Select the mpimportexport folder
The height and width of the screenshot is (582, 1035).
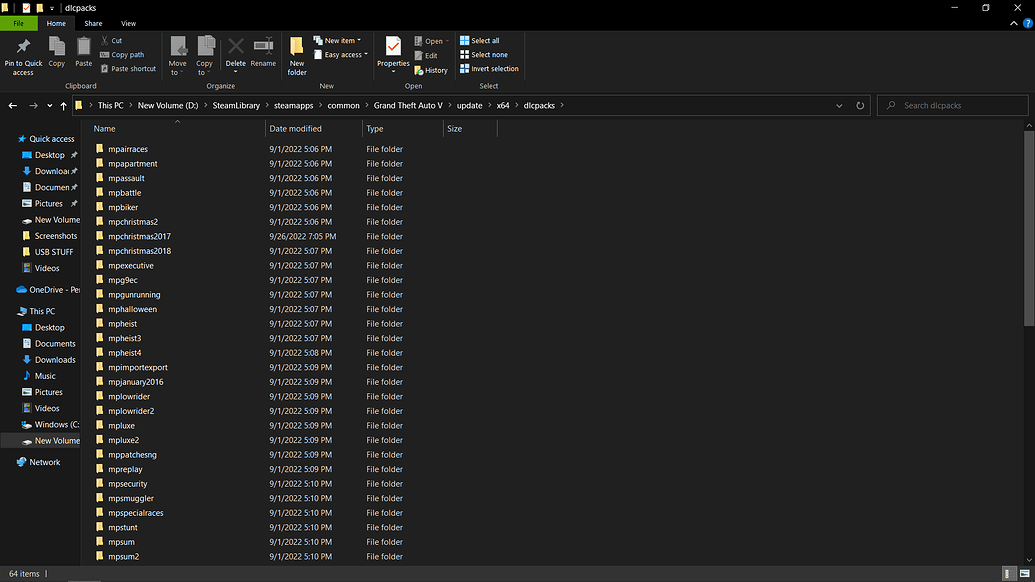click(138, 367)
